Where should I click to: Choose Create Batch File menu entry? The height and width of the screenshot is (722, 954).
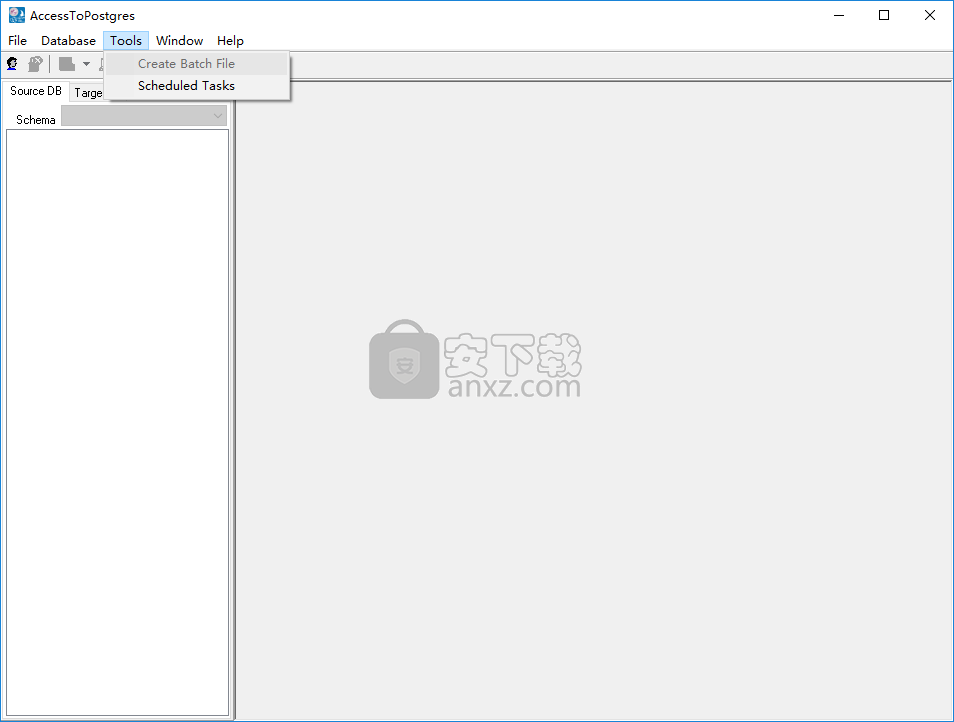(x=197, y=64)
